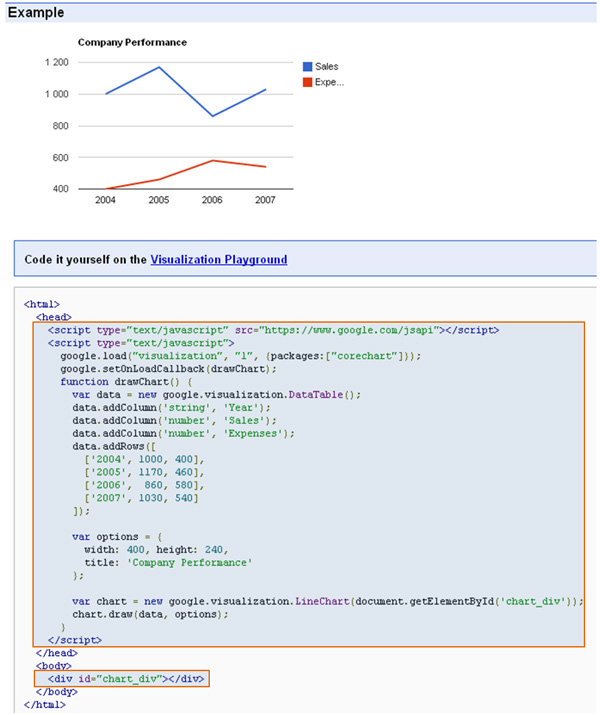Screen dimensions: 600x715
Task: Click the addColumn 'Sales' code line
Action: (174, 420)
